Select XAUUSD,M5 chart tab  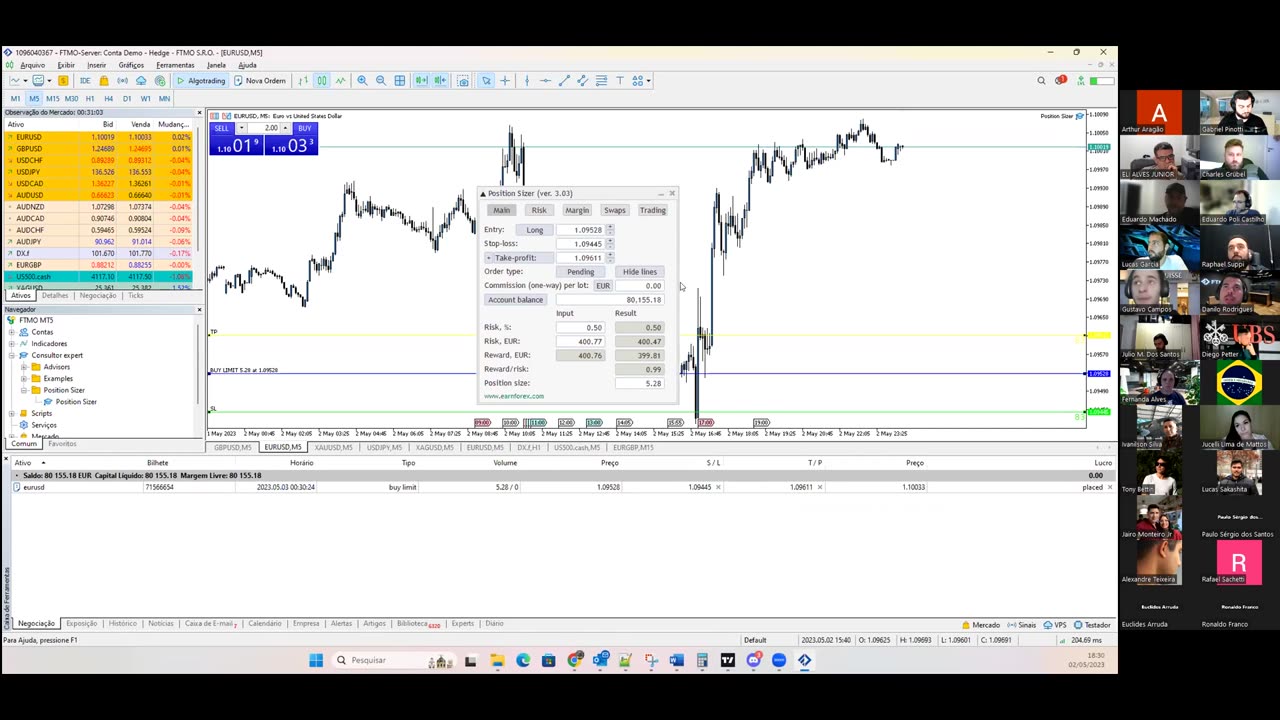coord(334,448)
